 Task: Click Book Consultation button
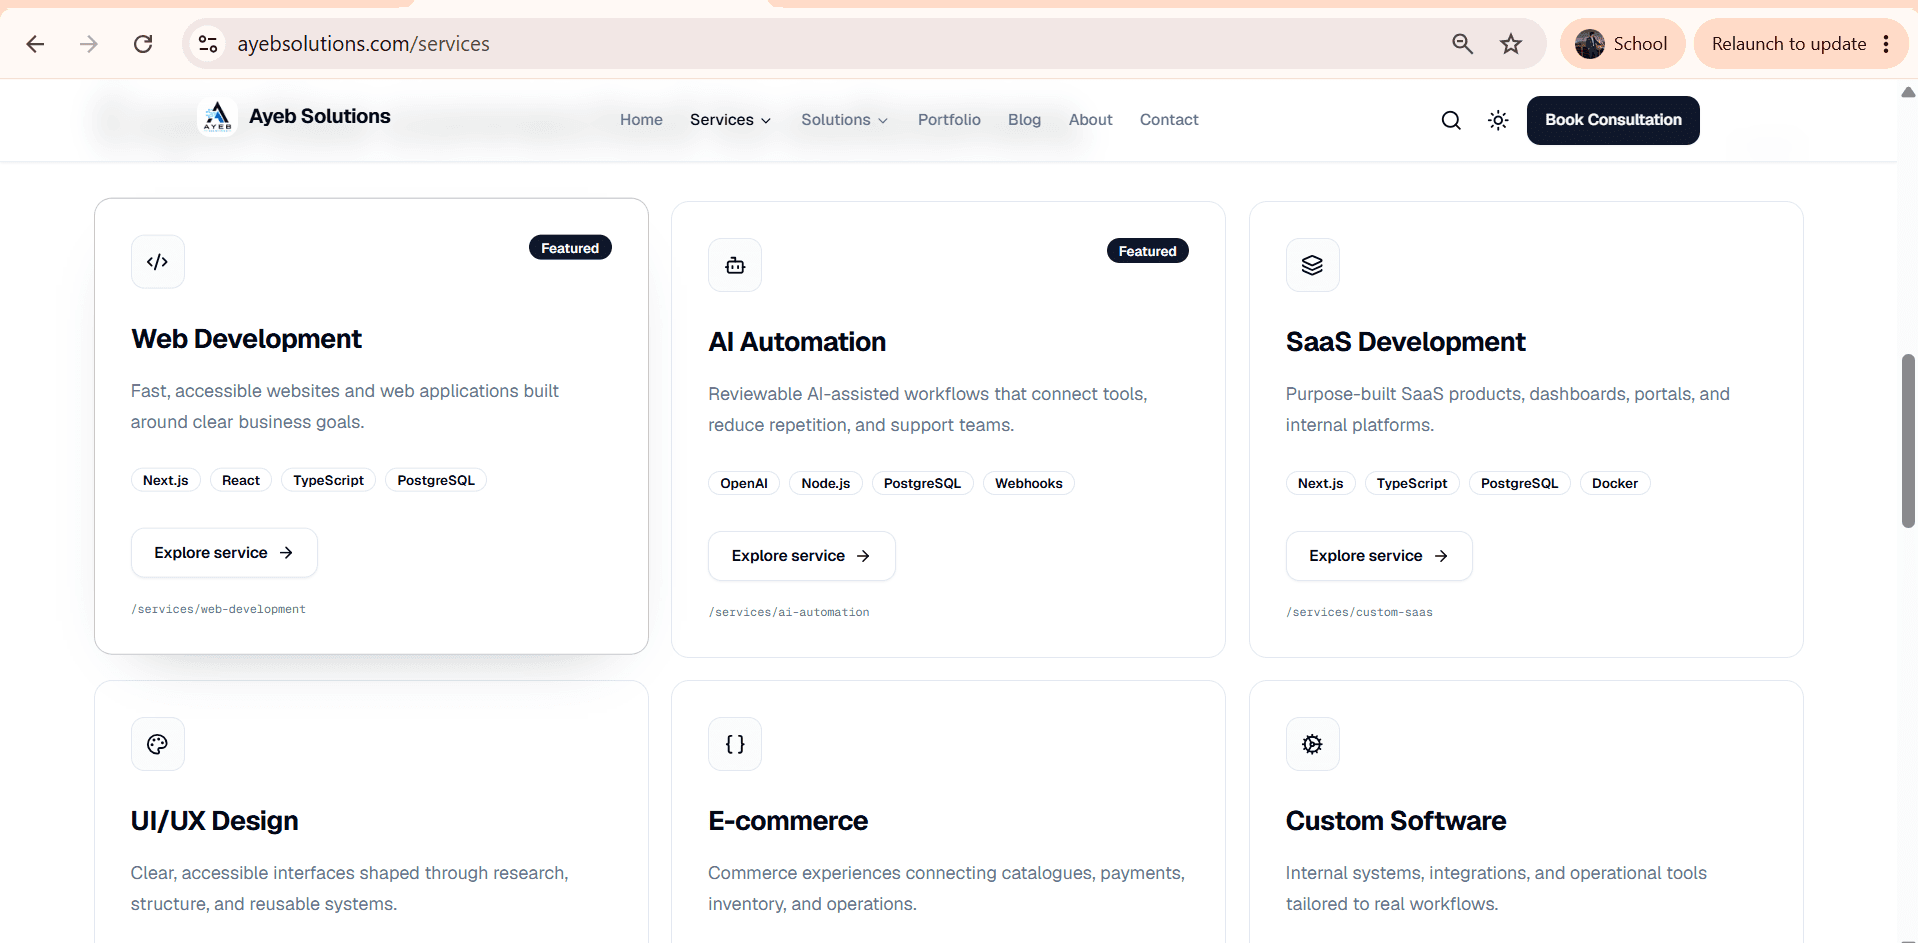click(x=1613, y=120)
